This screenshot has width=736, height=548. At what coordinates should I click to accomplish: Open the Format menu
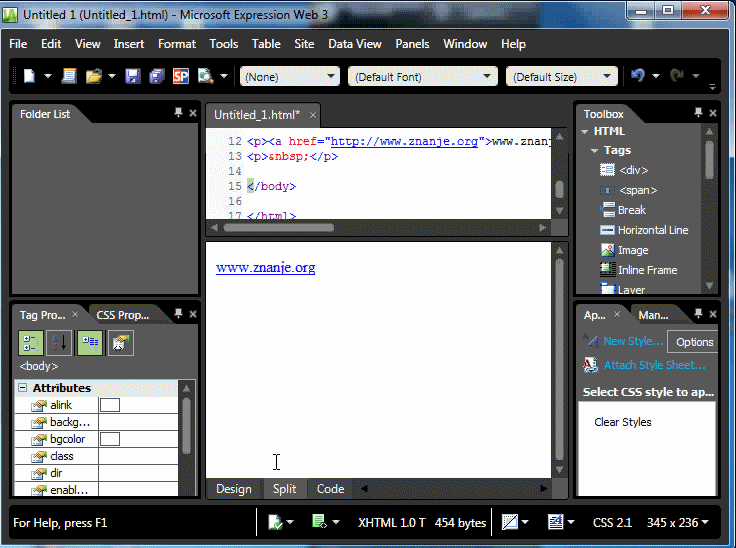(177, 44)
